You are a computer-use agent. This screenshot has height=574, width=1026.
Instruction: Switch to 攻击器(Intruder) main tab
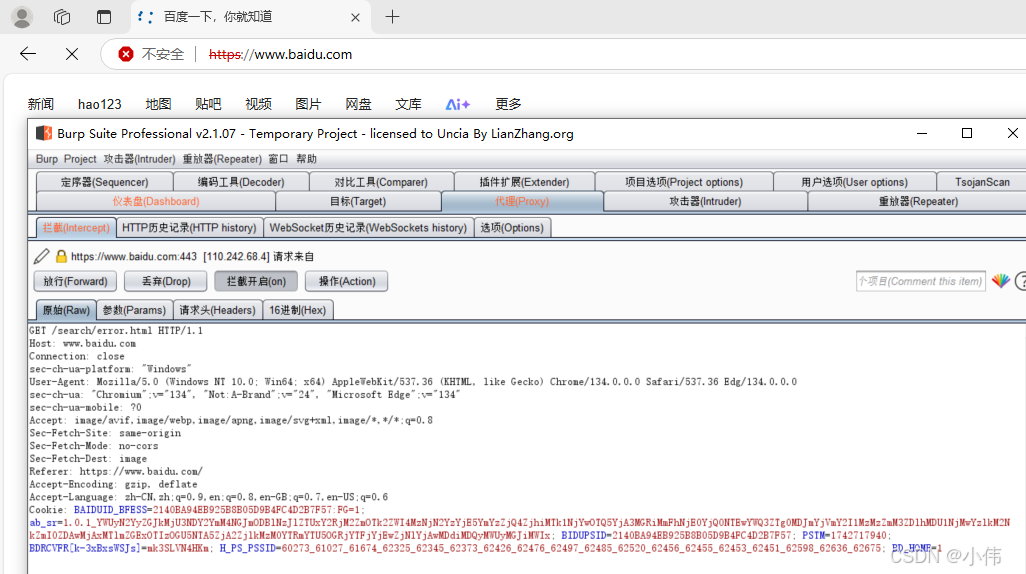coord(705,202)
